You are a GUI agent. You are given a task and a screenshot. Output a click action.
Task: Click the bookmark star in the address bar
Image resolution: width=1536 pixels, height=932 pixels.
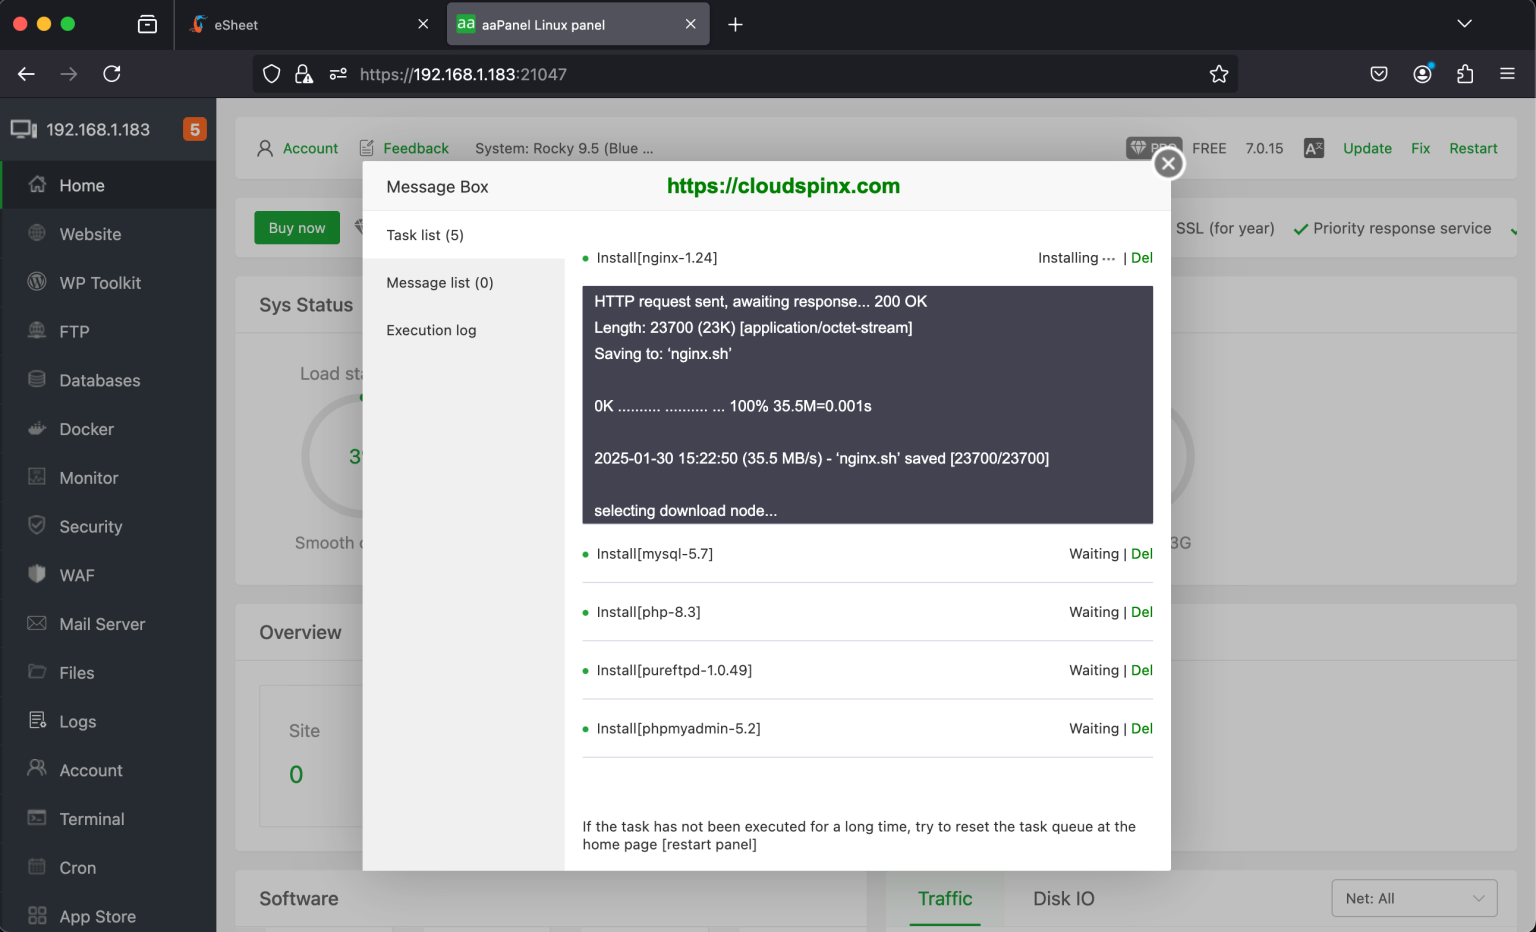coord(1219,73)
